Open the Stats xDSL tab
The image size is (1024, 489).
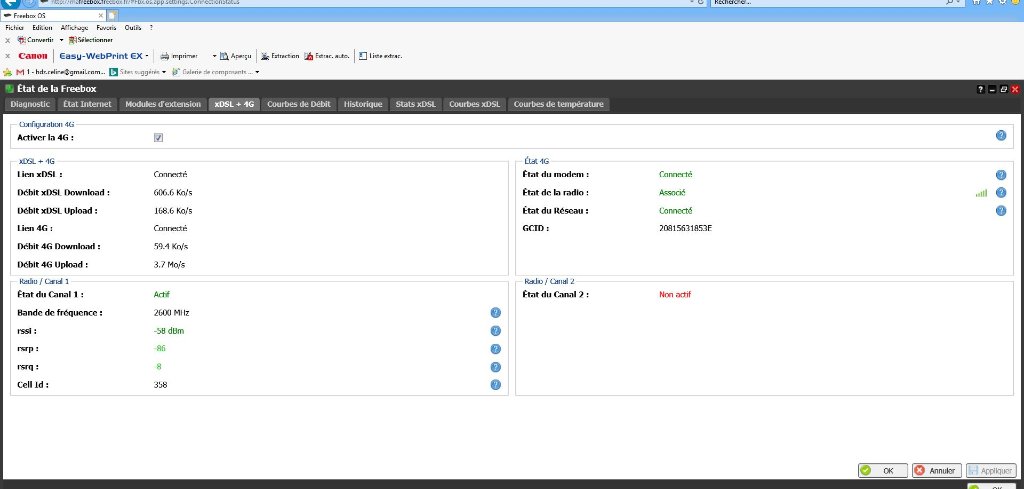(x=415, y=104)
